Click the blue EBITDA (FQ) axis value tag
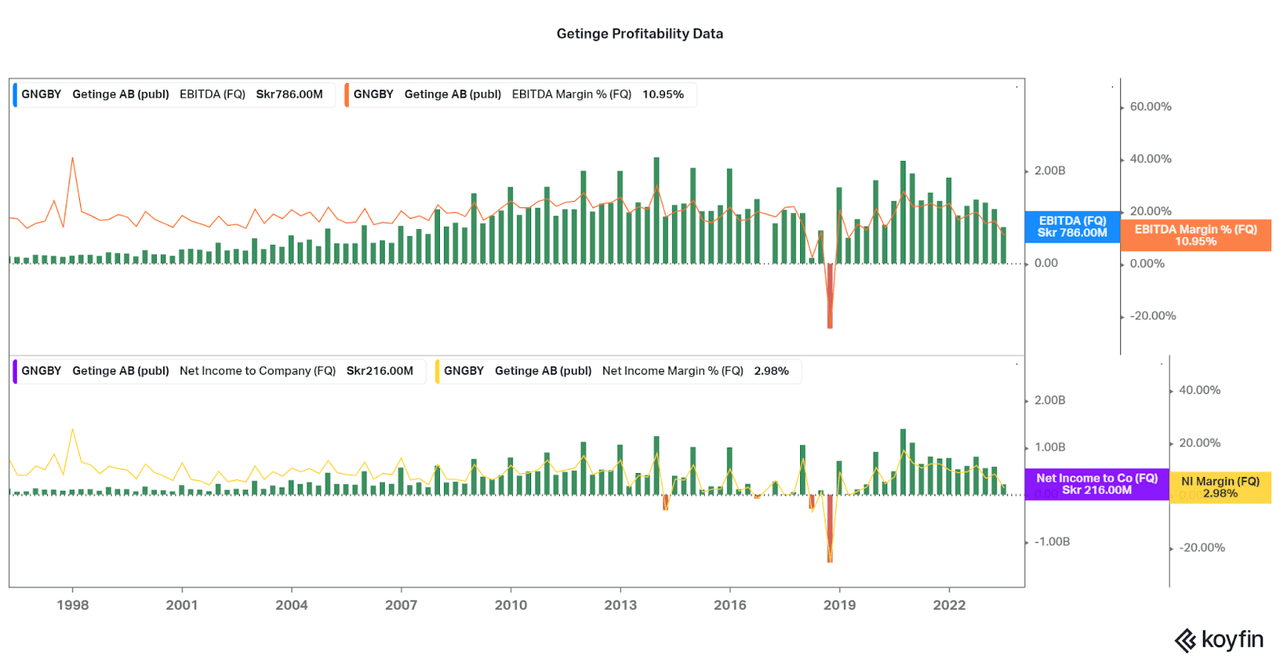This screenshot has width=1280, height=662. tap(1072, 226)
